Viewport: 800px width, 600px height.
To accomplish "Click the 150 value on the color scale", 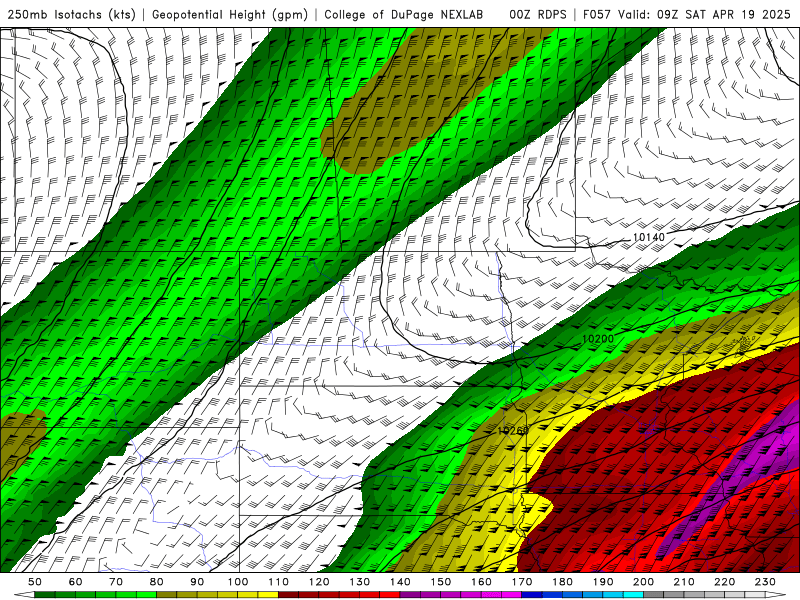I will click(x=441, y=582).
